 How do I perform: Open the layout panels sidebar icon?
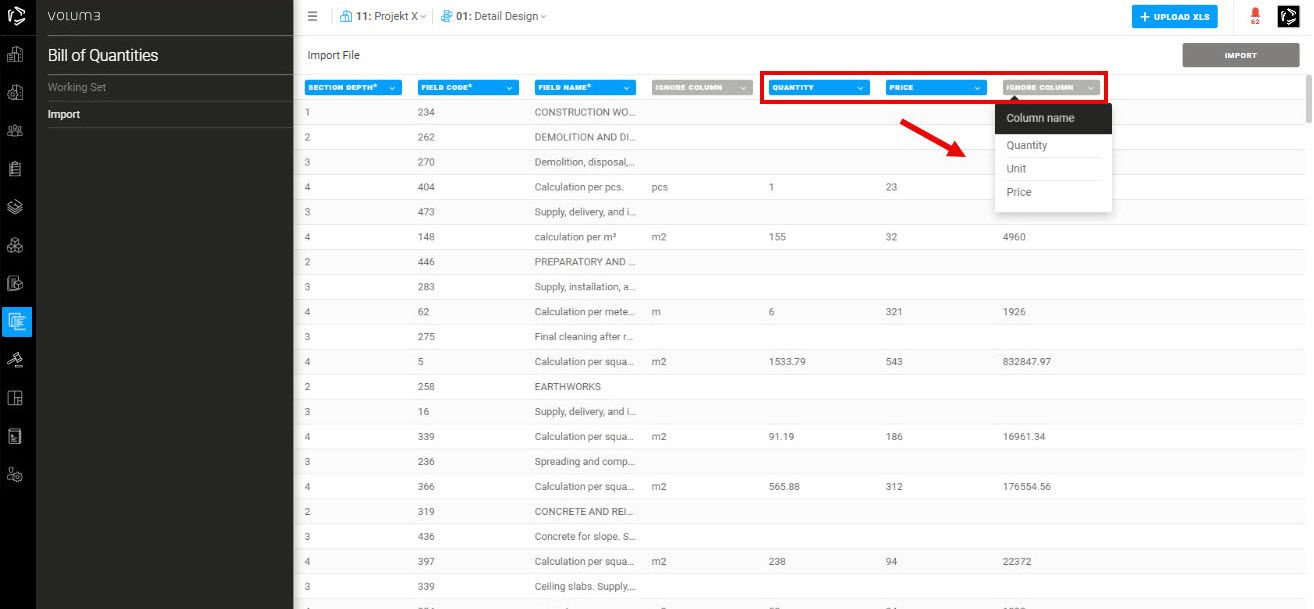(x=15, y=398)
